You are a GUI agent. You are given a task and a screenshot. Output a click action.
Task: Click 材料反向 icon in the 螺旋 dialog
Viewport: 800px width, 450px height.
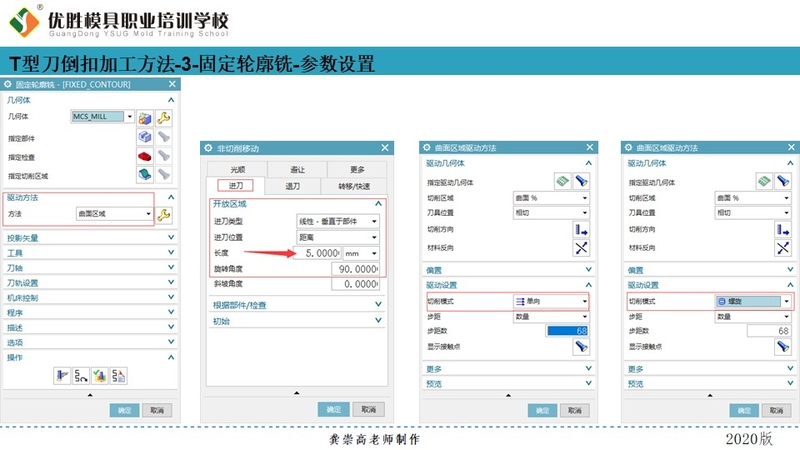pyautogui.click(x=783, y=248)
